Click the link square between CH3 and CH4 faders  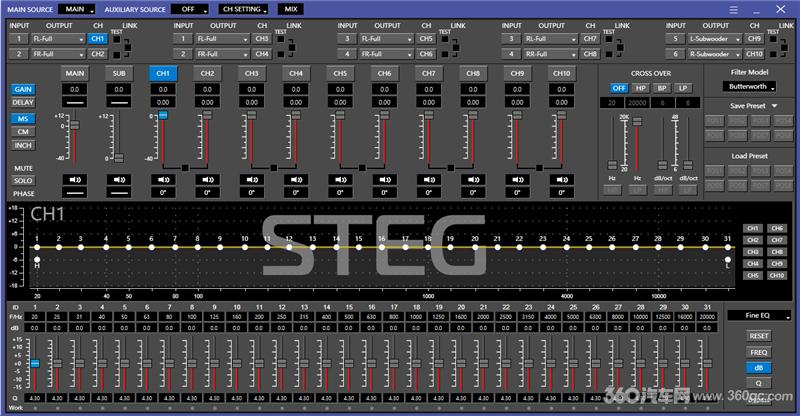tap(273, 168)
